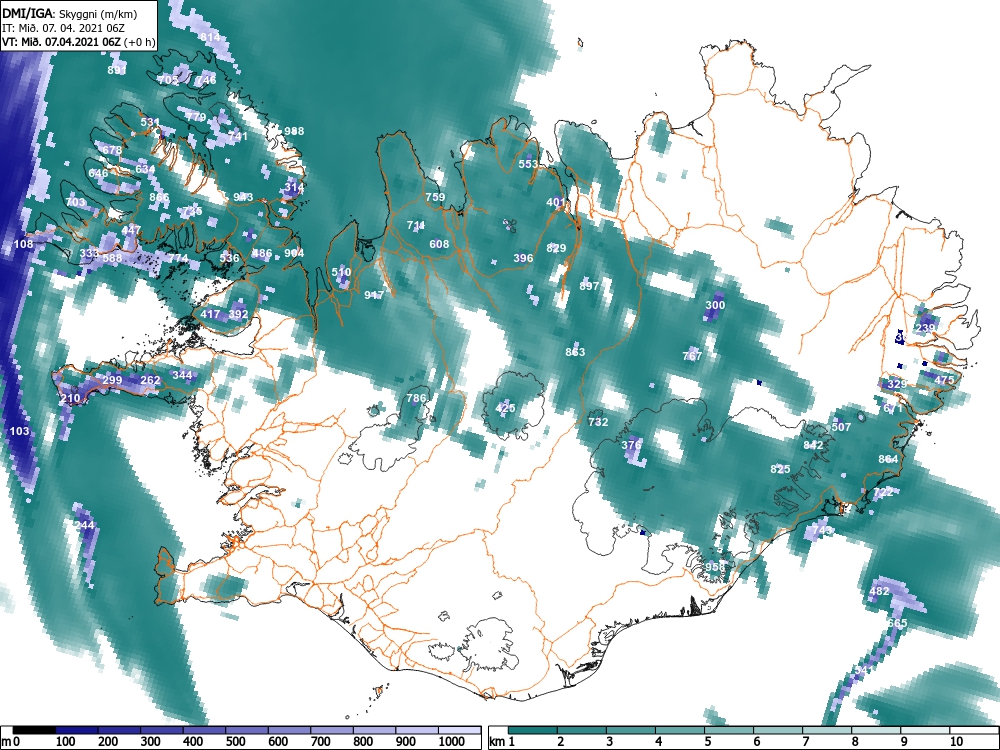Click the '300' value on the map, not the legend
Image resolution: width=1000 pixels, height=750 pixels.
[x=715, y=305]
